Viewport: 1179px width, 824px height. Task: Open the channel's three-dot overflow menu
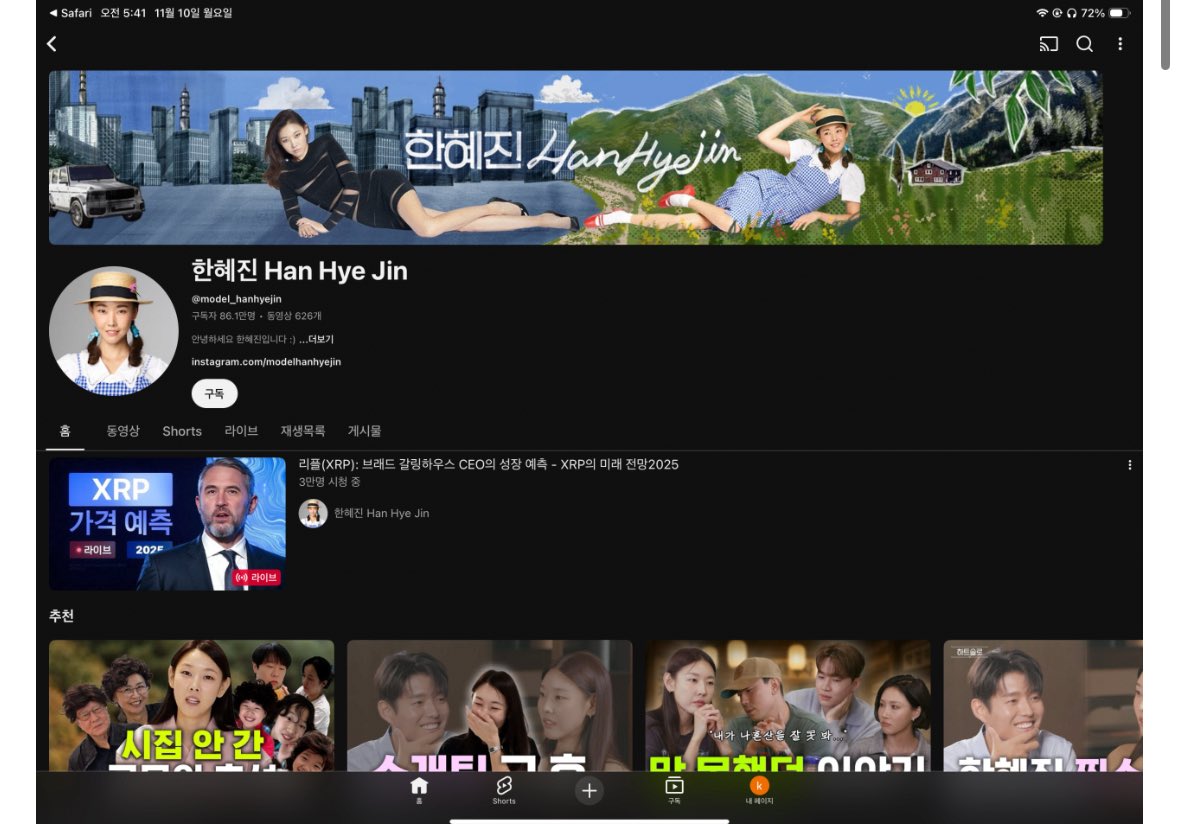click(1120, 44)
